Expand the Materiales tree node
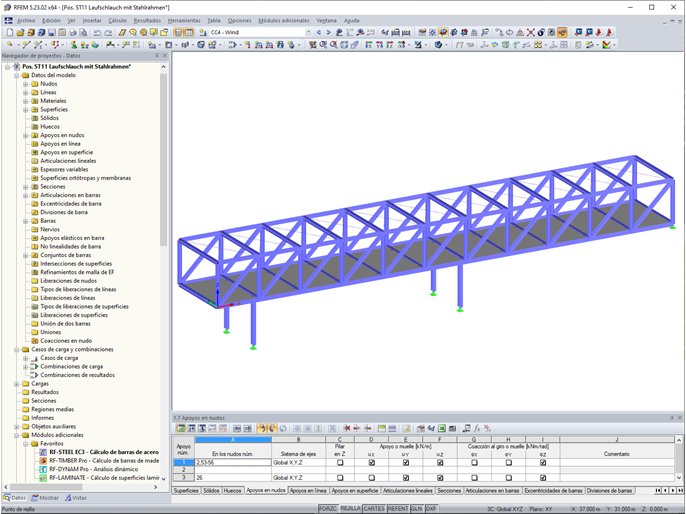 [x=25, y=101]
